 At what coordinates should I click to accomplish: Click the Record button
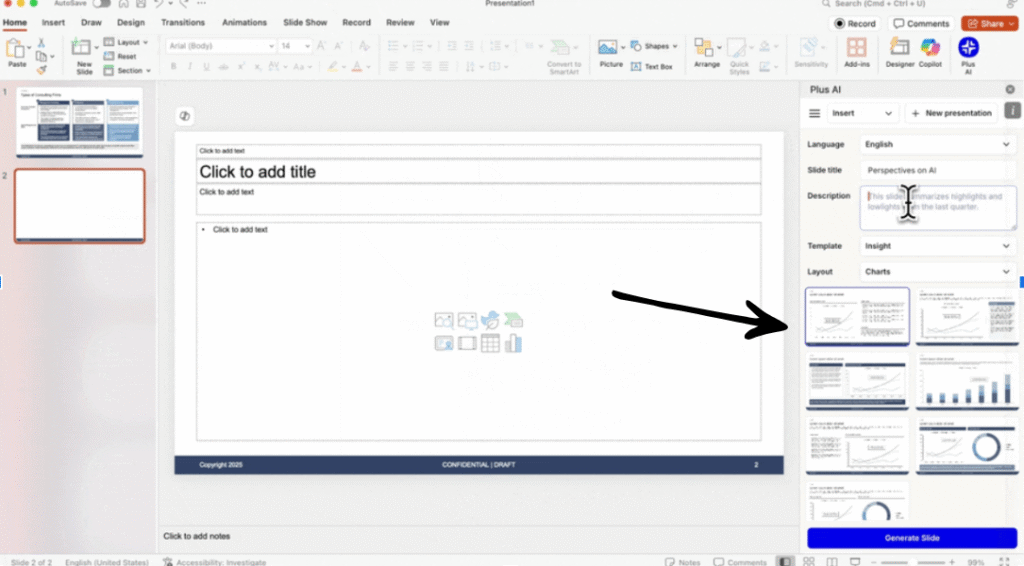point(854,24)
